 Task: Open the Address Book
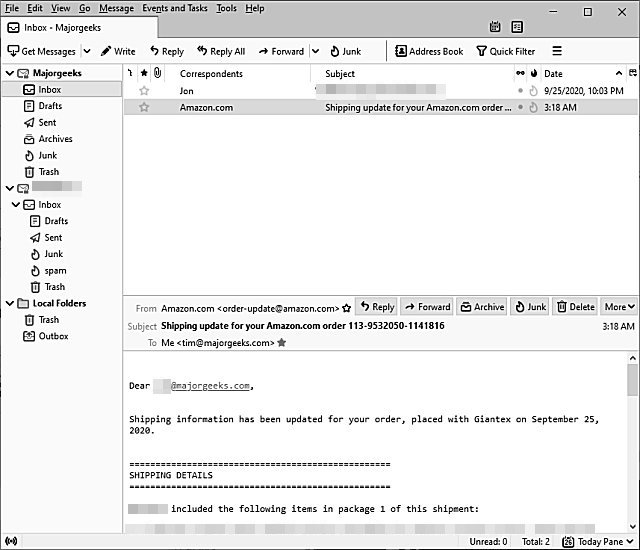[x=429, y=51]
